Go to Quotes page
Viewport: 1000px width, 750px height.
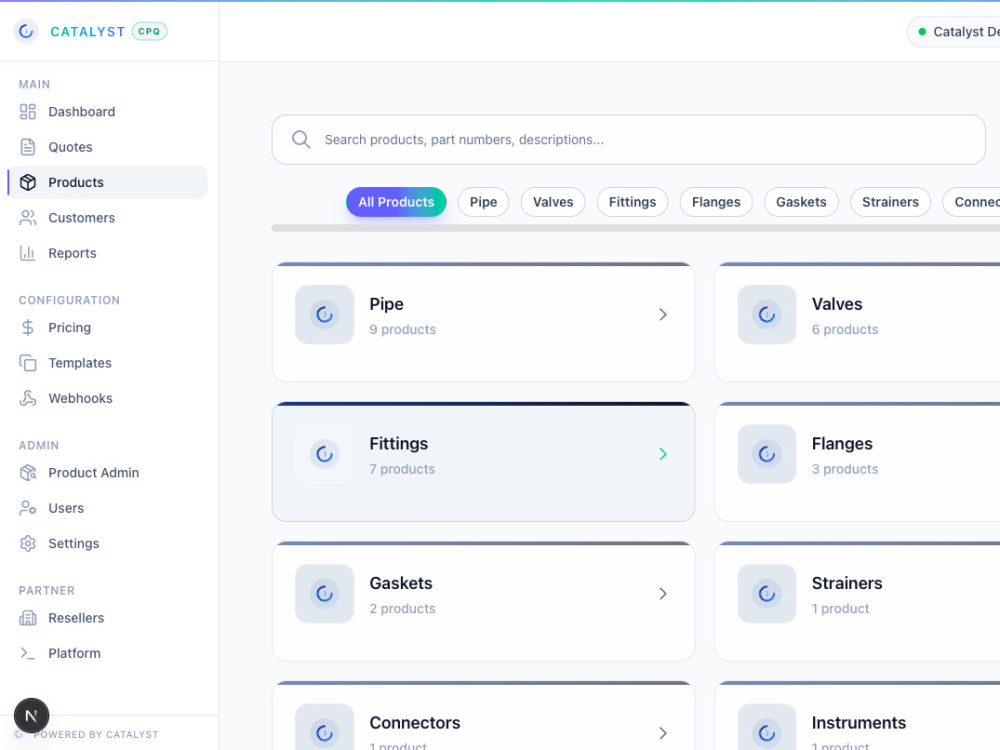107,147
